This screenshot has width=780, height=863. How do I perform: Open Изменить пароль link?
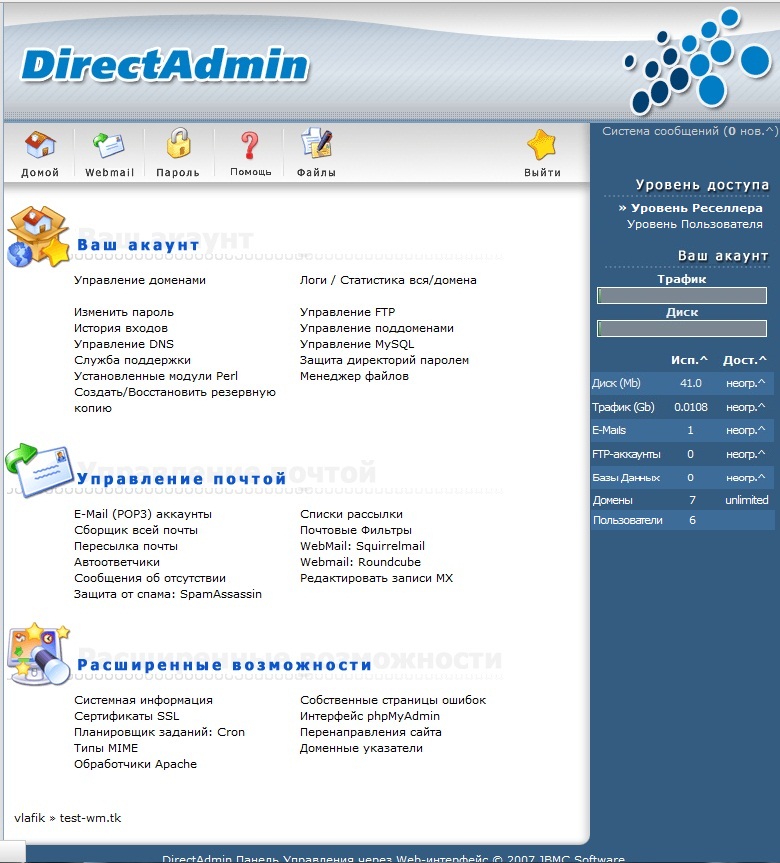click(x=124, y=312)
